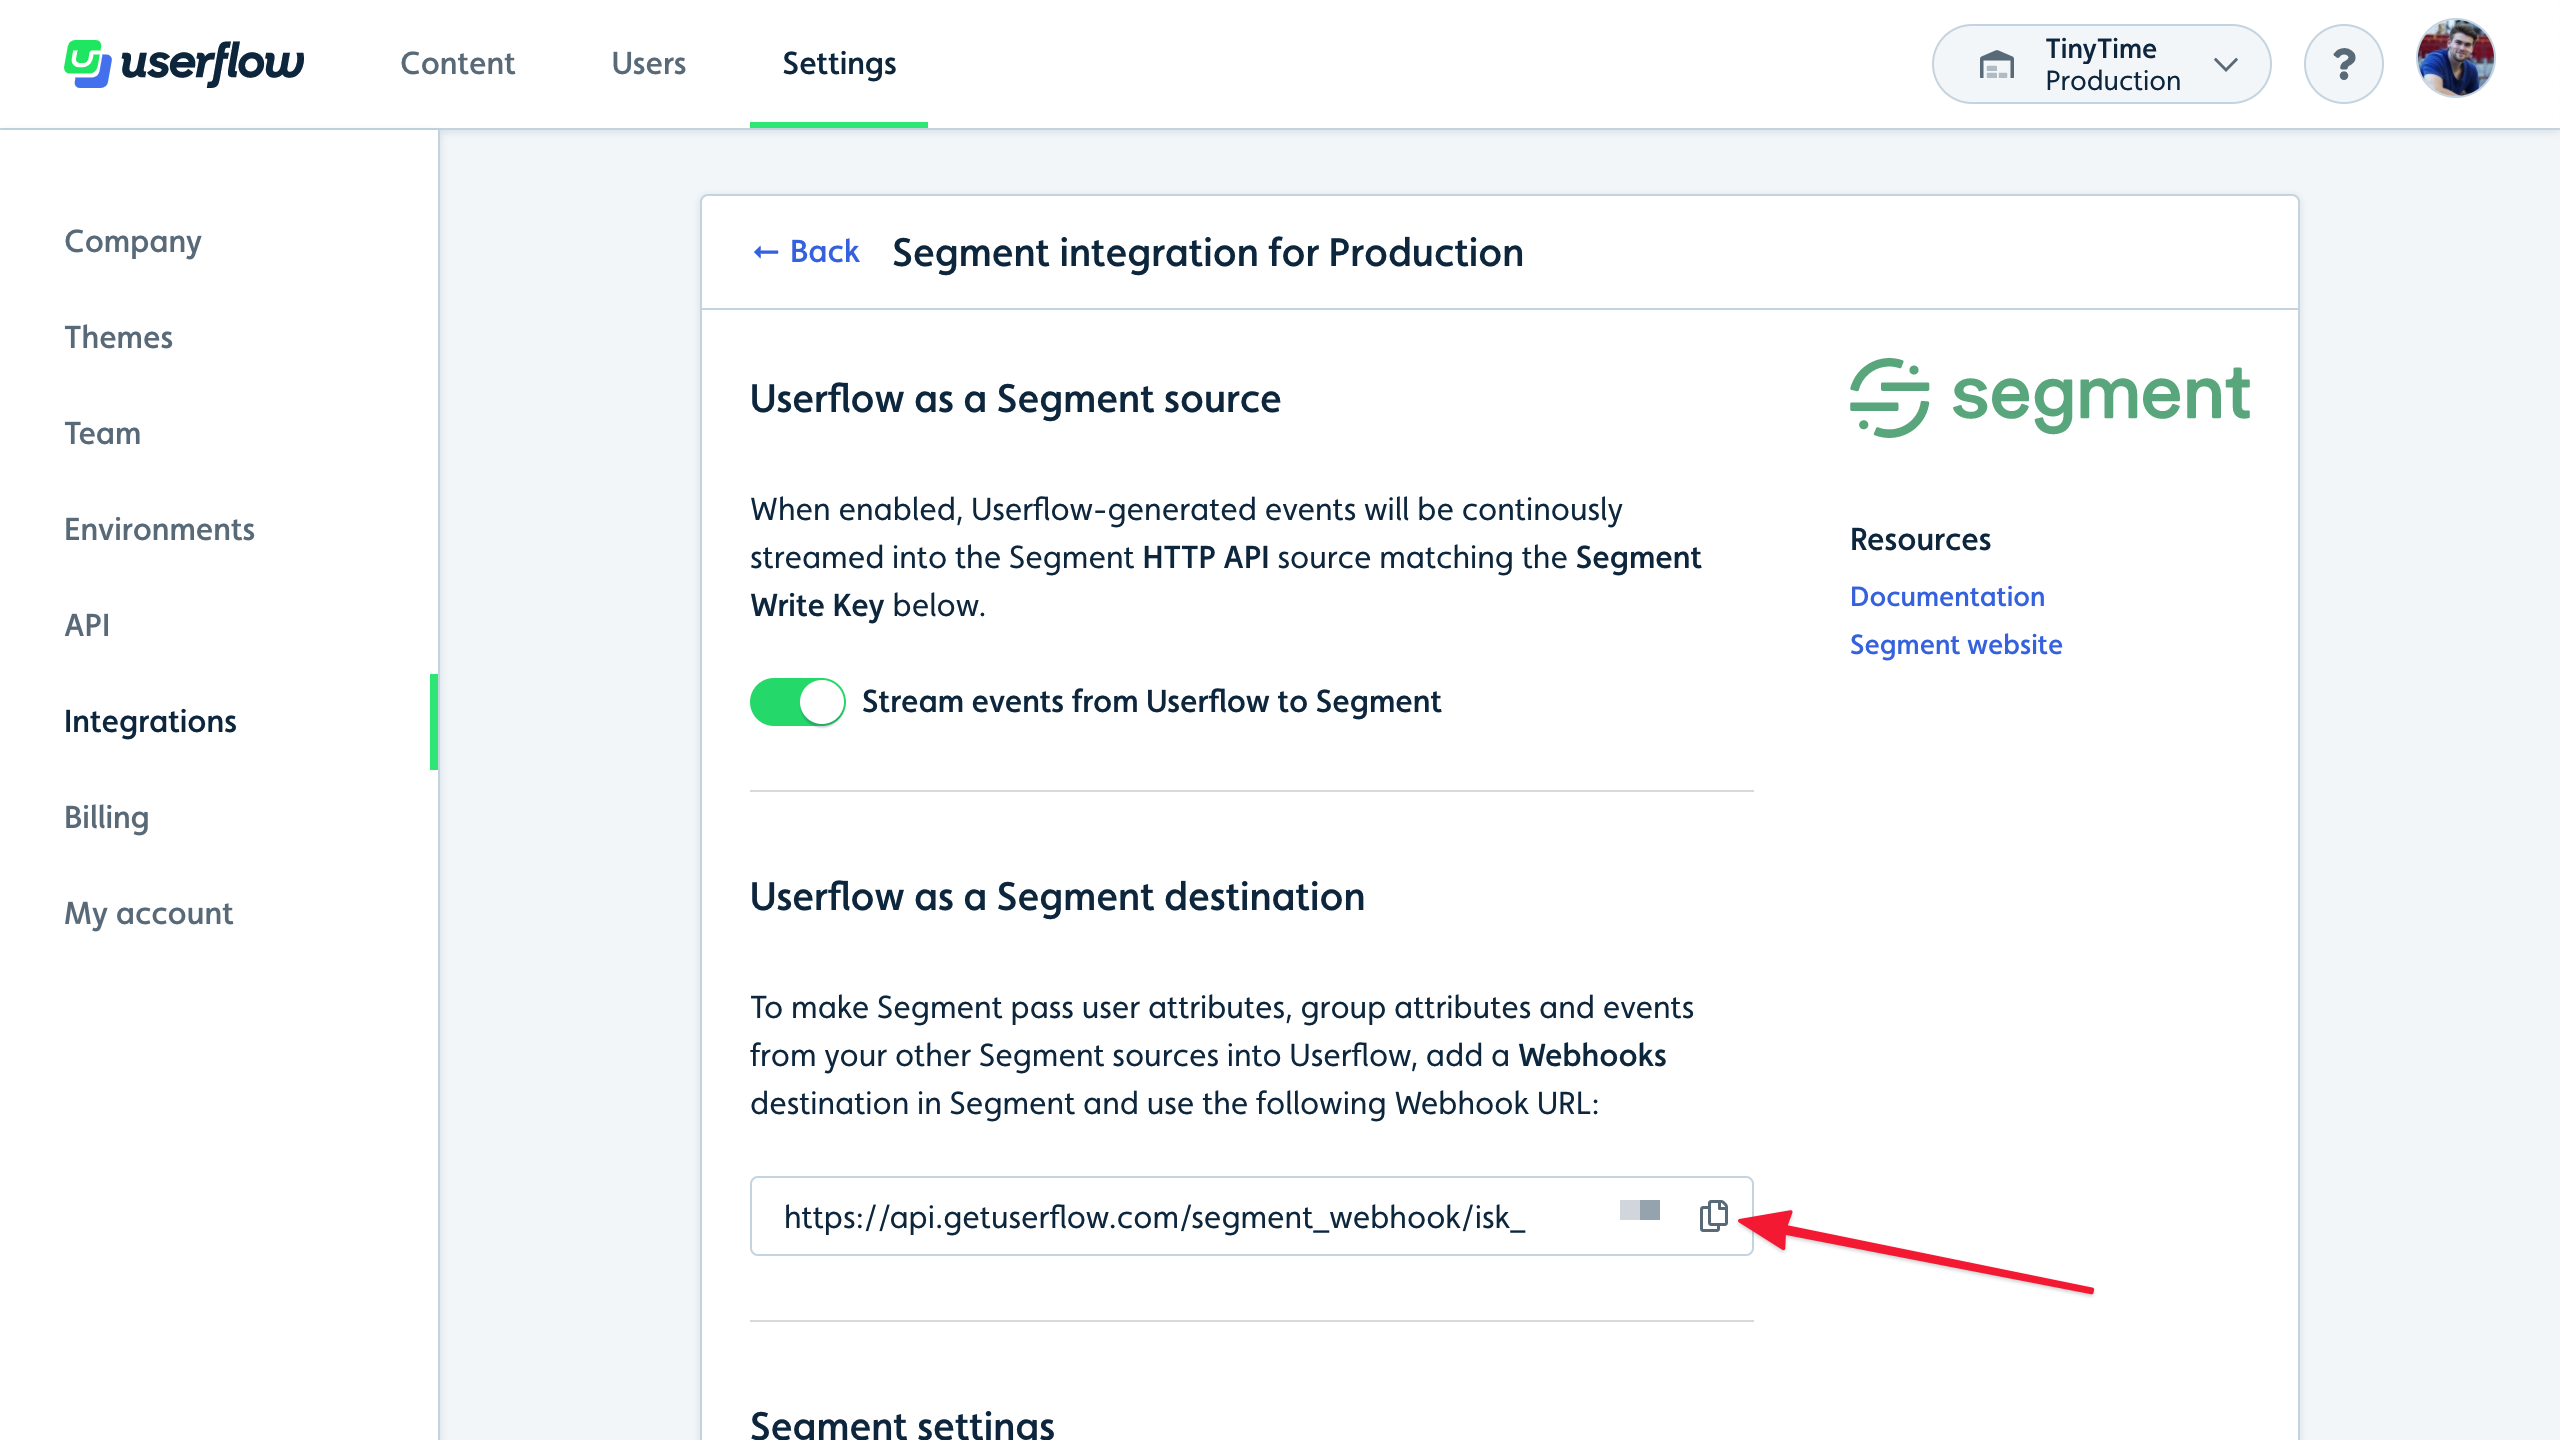Open Environments in the sidebar
This screenshot has height=1440, width=2560.
159,529
